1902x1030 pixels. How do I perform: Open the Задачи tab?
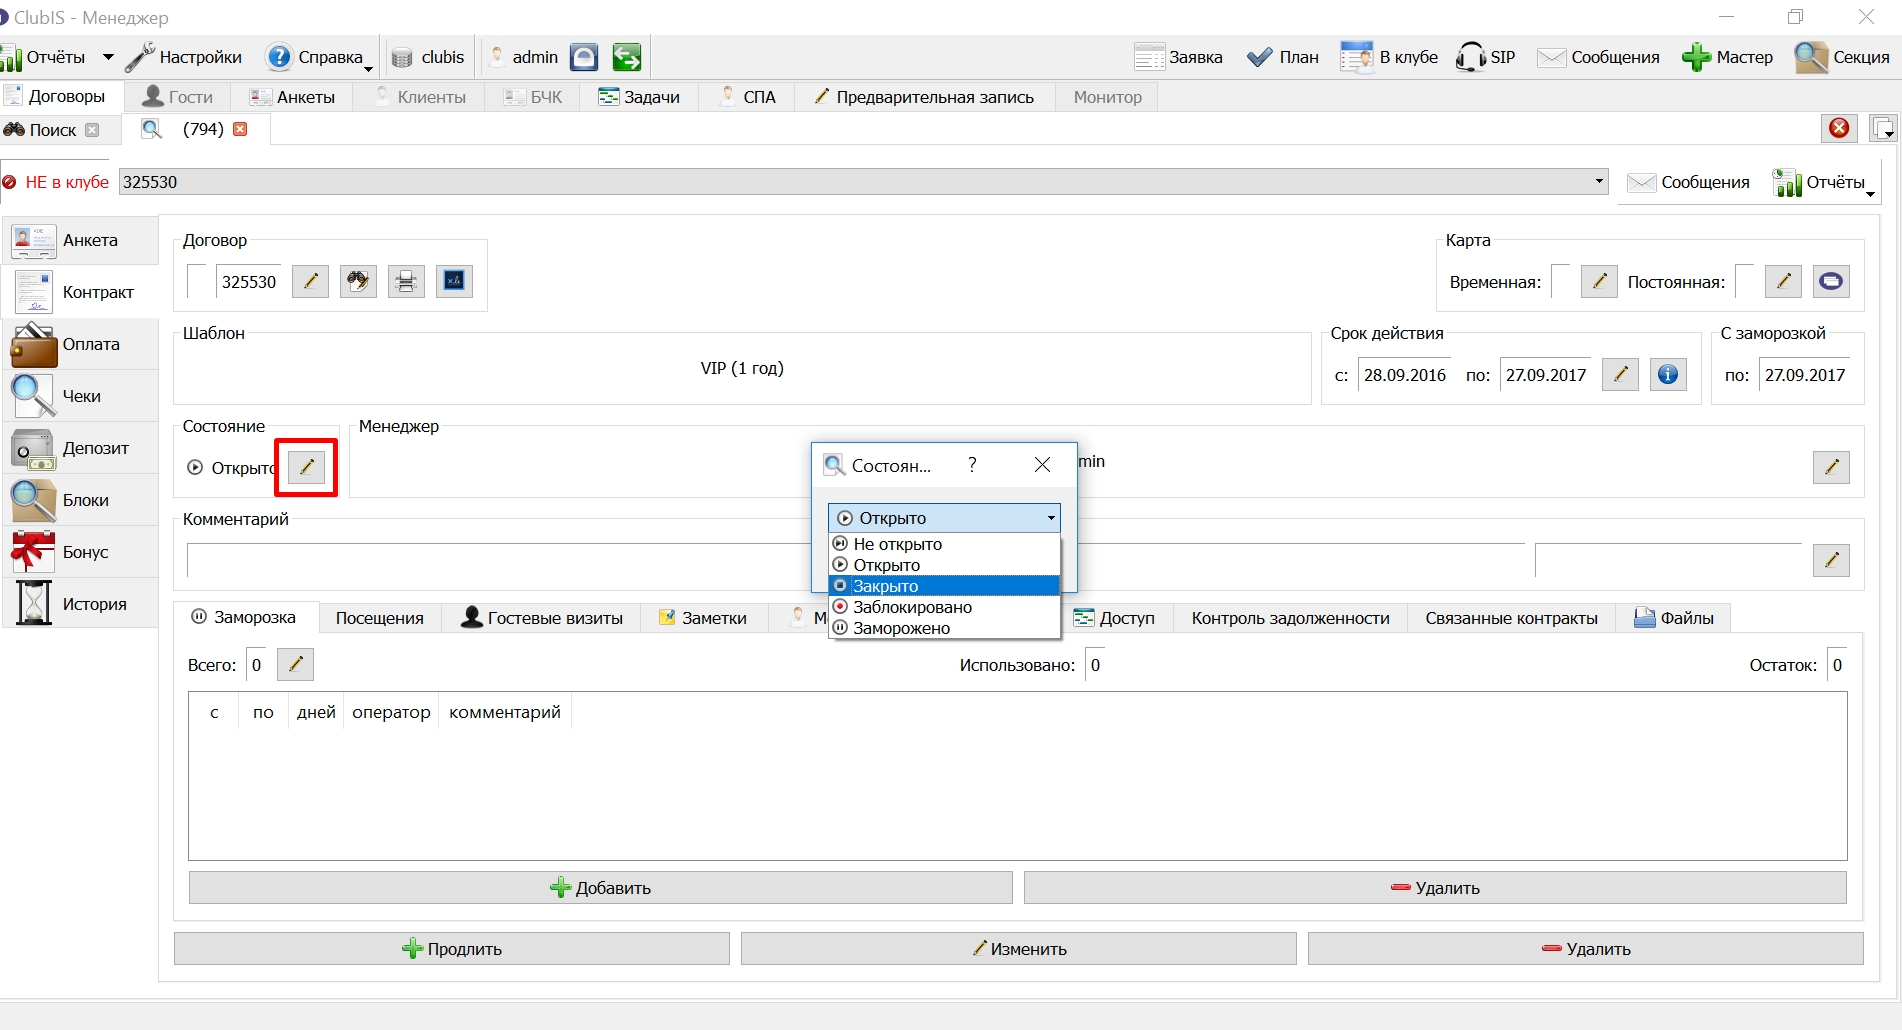point(639,97)
